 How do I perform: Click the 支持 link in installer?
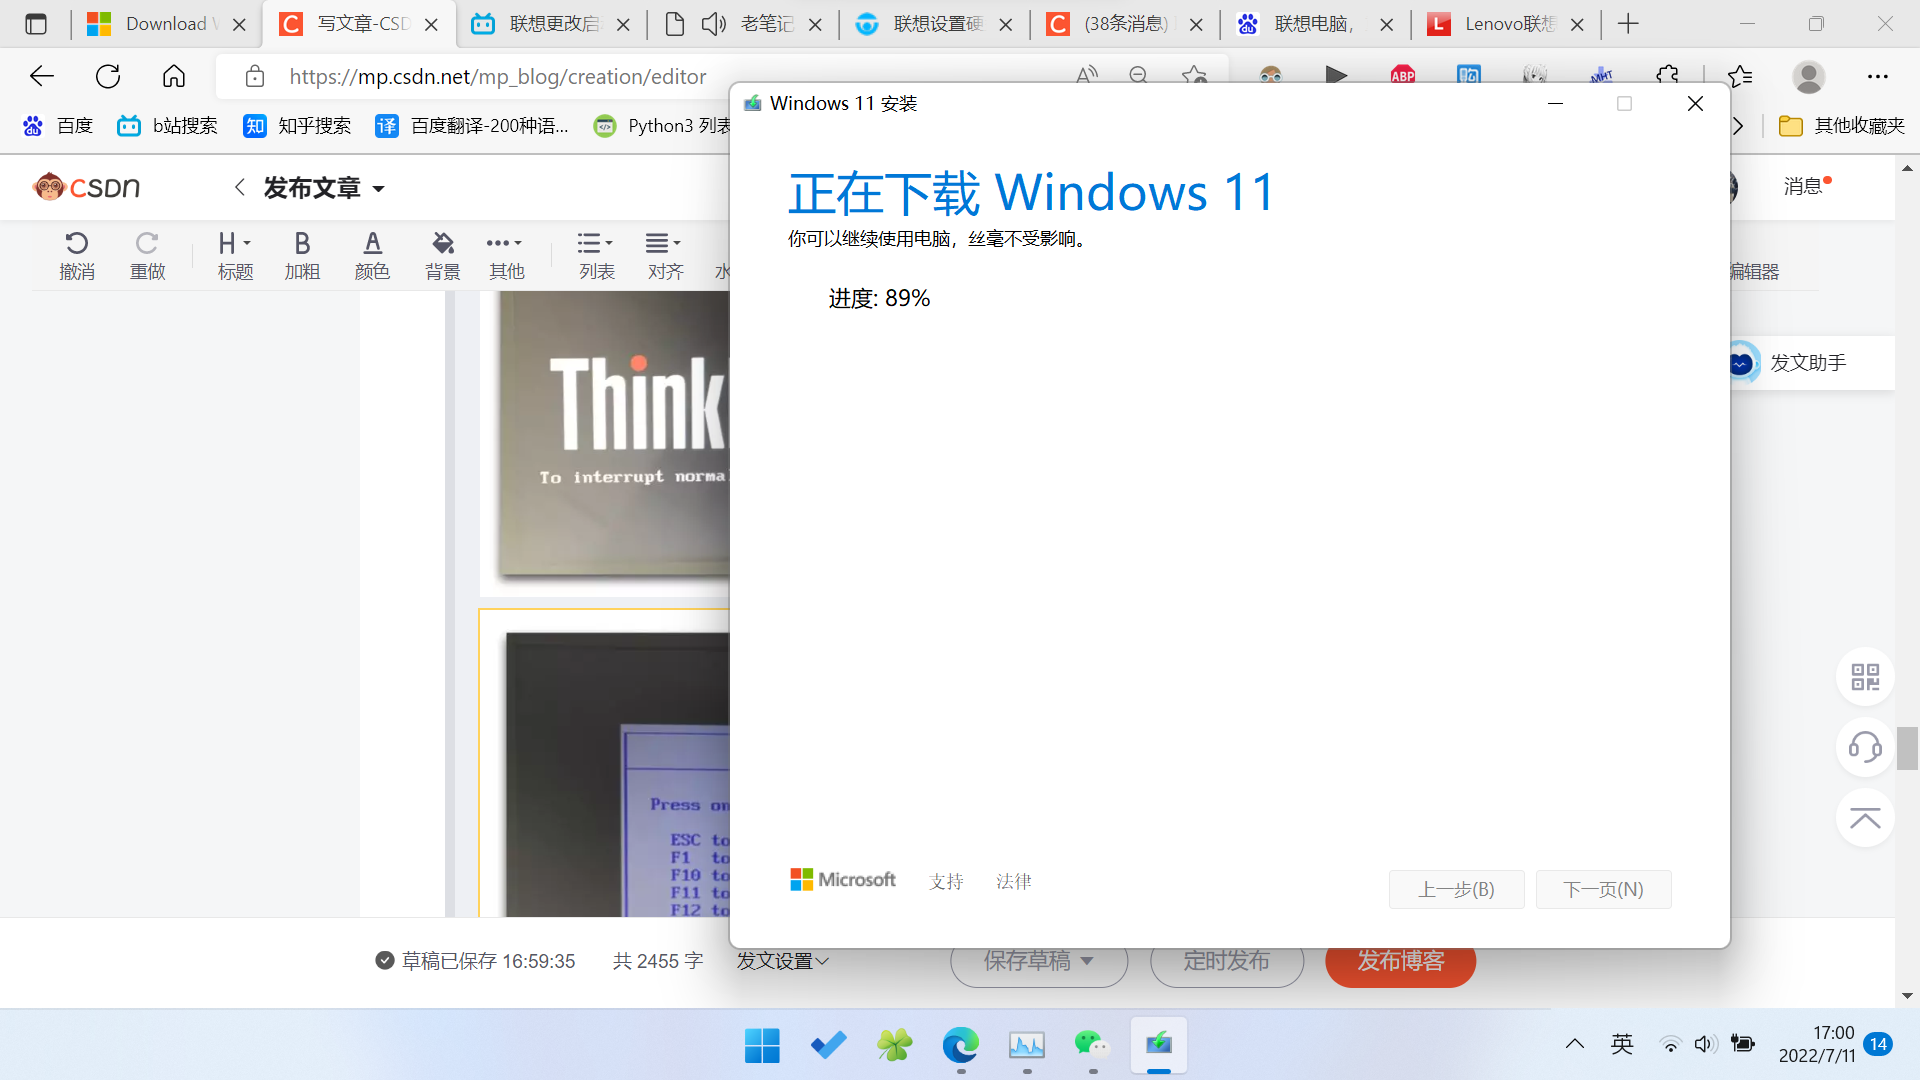[946, 881]
